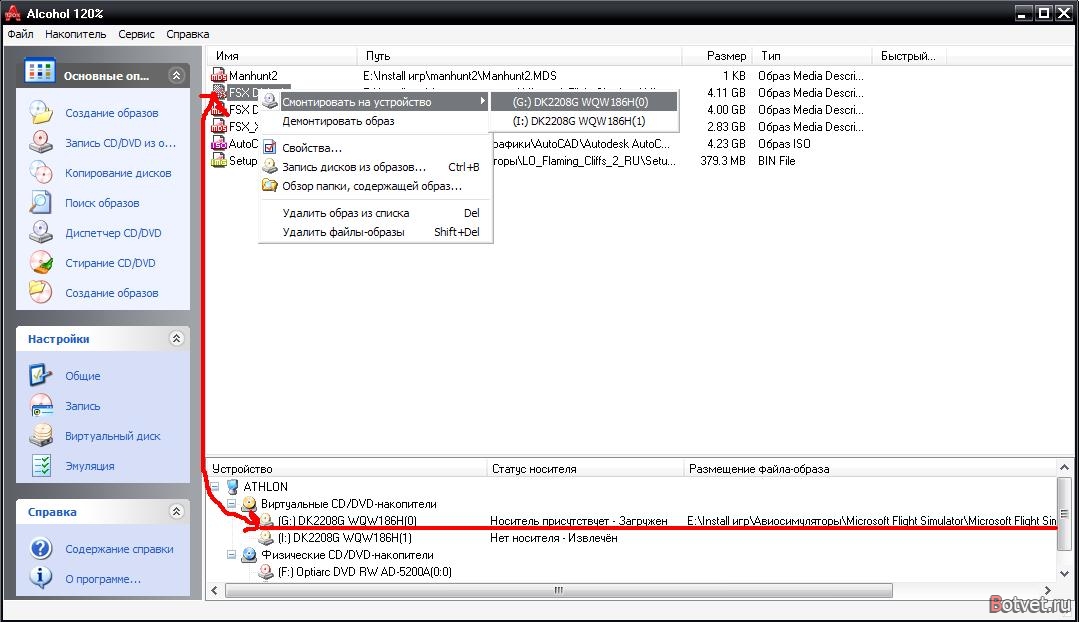Open the Виртуальный диск settings icon
The image size is (1079, 622).
click(41, 435)
